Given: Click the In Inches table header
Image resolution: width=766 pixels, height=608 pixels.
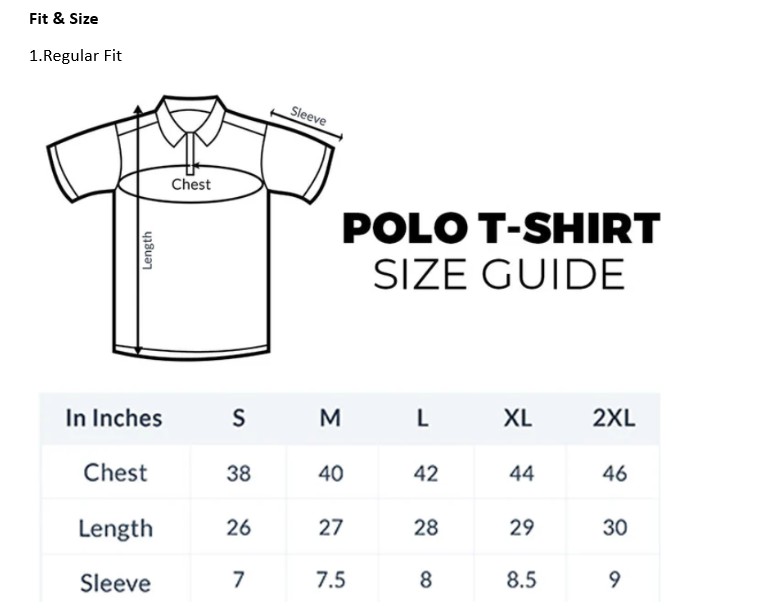Looking at the screenshot, I should (113, 418).
